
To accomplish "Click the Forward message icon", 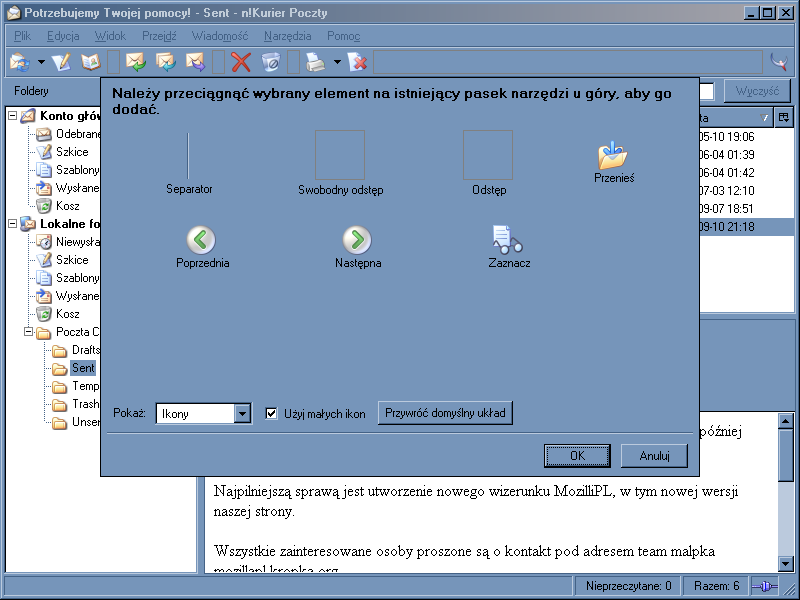I will click(x=195, y=62).
